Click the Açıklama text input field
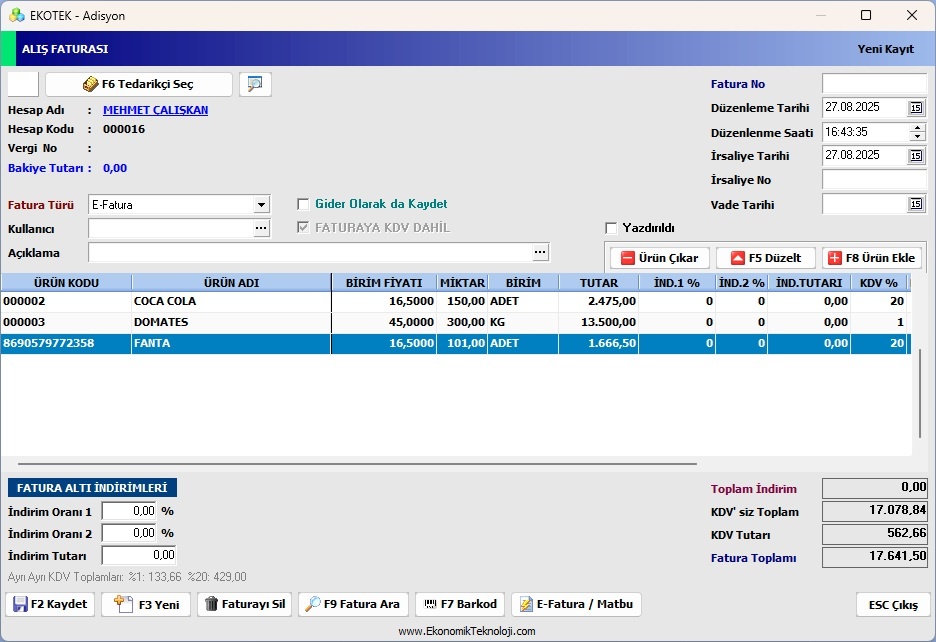The height and width of the screenshot is (642, 936). click(x=310, y=253)
